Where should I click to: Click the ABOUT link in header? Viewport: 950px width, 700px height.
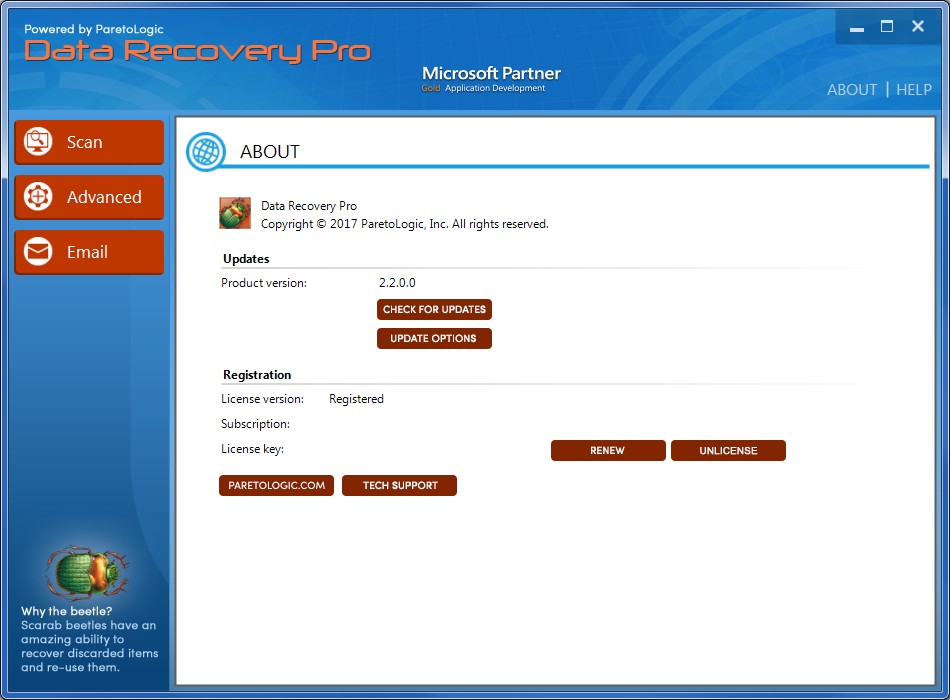pos(852,90)
